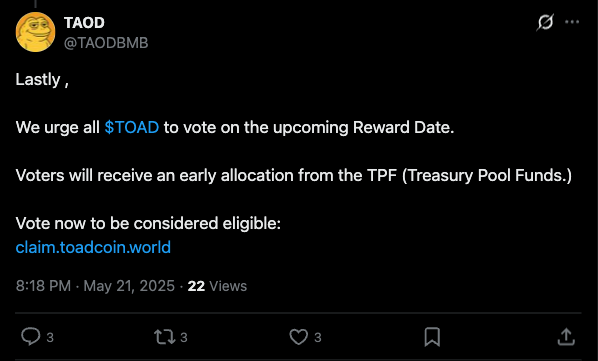Open the three-dot More options menu
Image resolution: width=598 pixels, height=361 pixels.
(572, 22)
